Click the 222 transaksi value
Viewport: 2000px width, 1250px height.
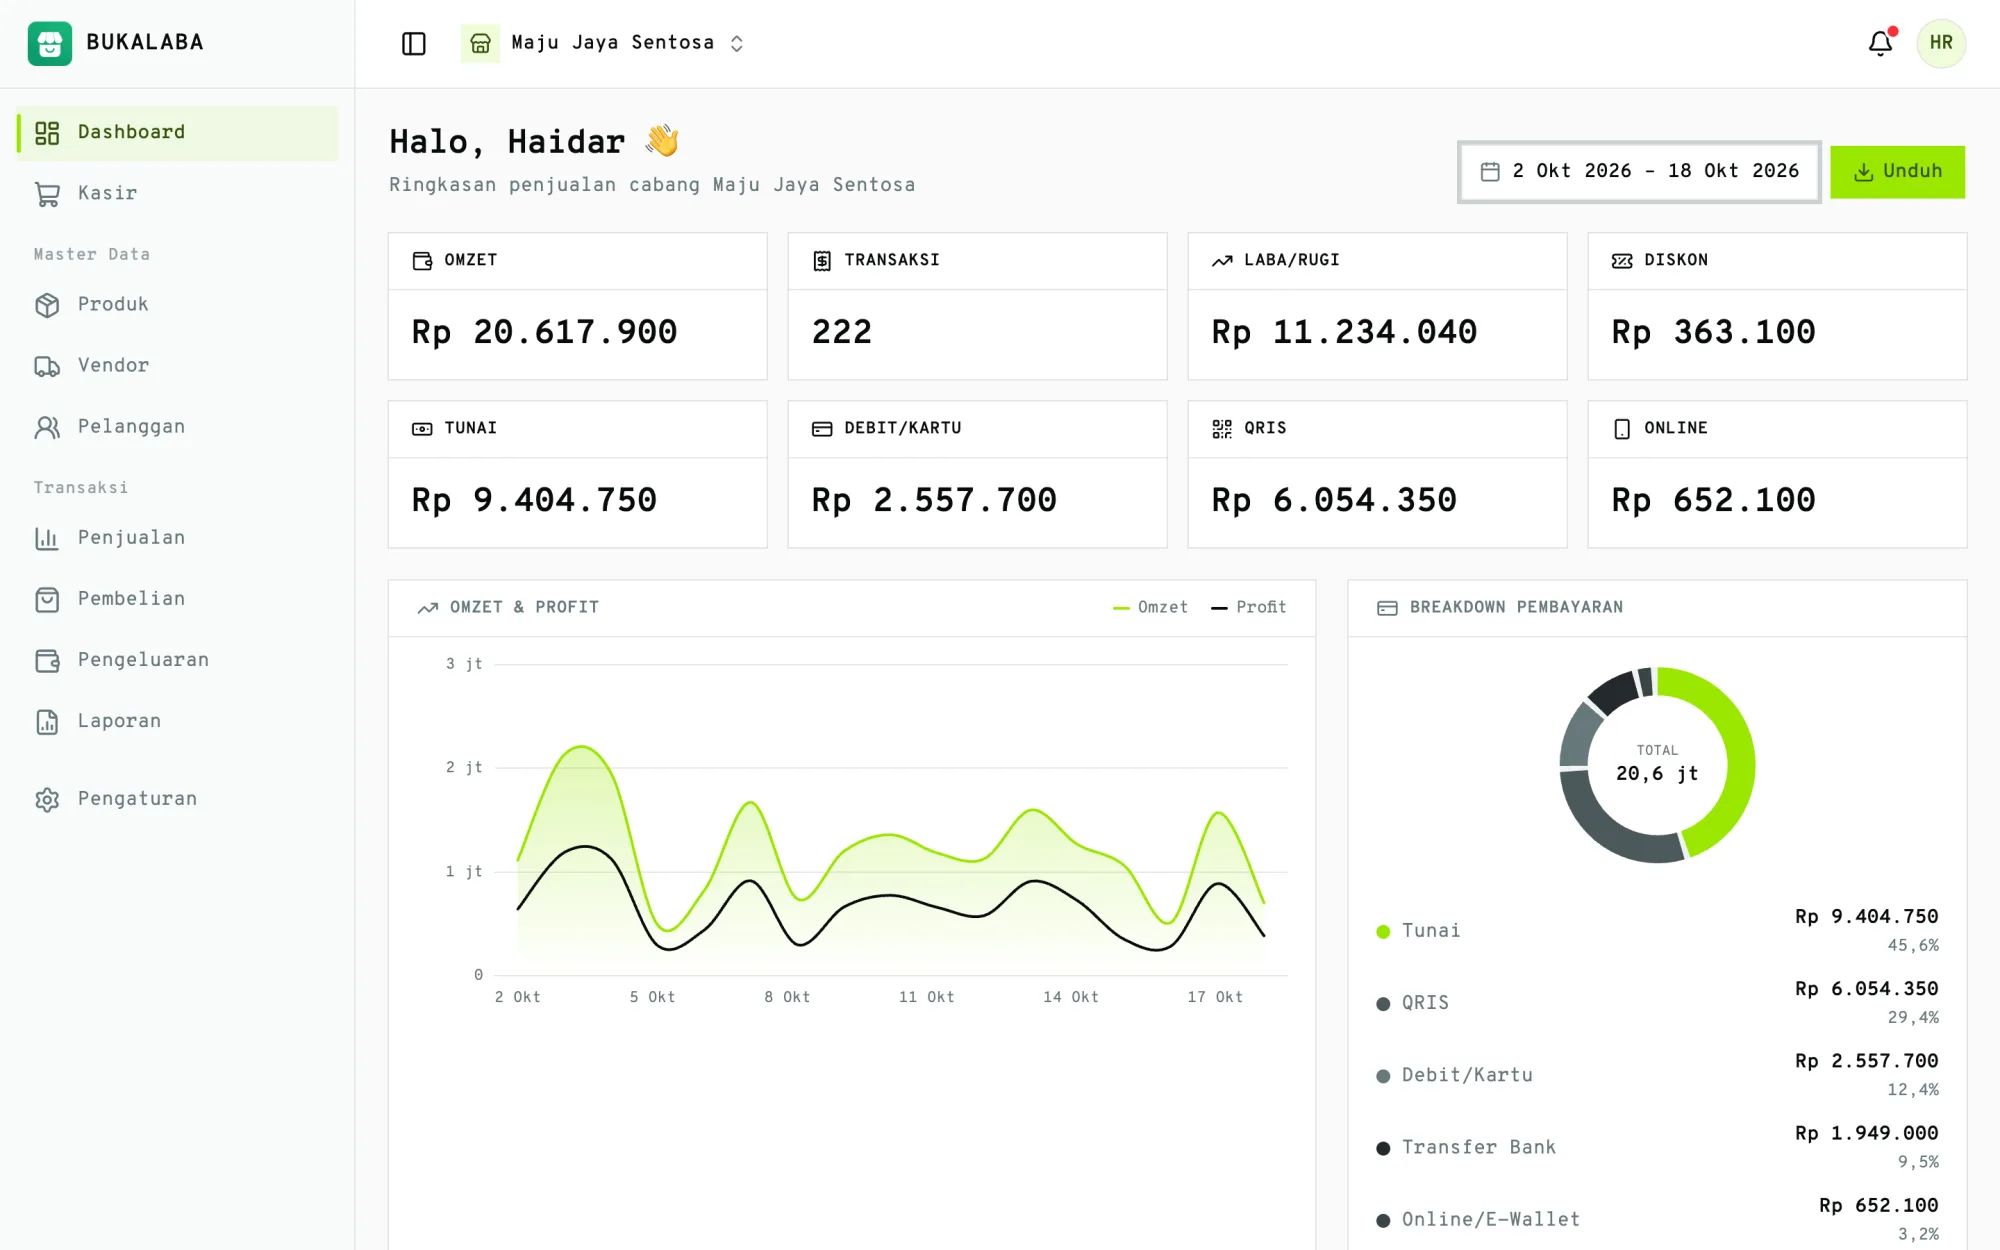coord(842,333)
